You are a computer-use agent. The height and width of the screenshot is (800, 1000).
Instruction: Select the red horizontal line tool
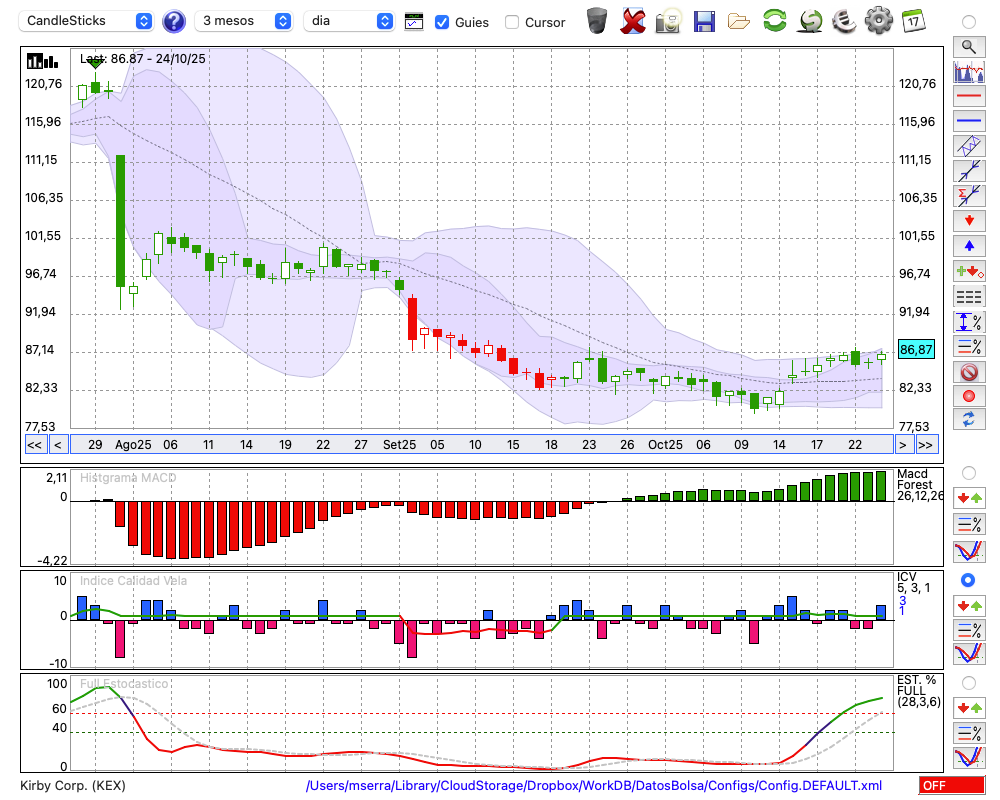pyautogui.click(x=968, y=97)
